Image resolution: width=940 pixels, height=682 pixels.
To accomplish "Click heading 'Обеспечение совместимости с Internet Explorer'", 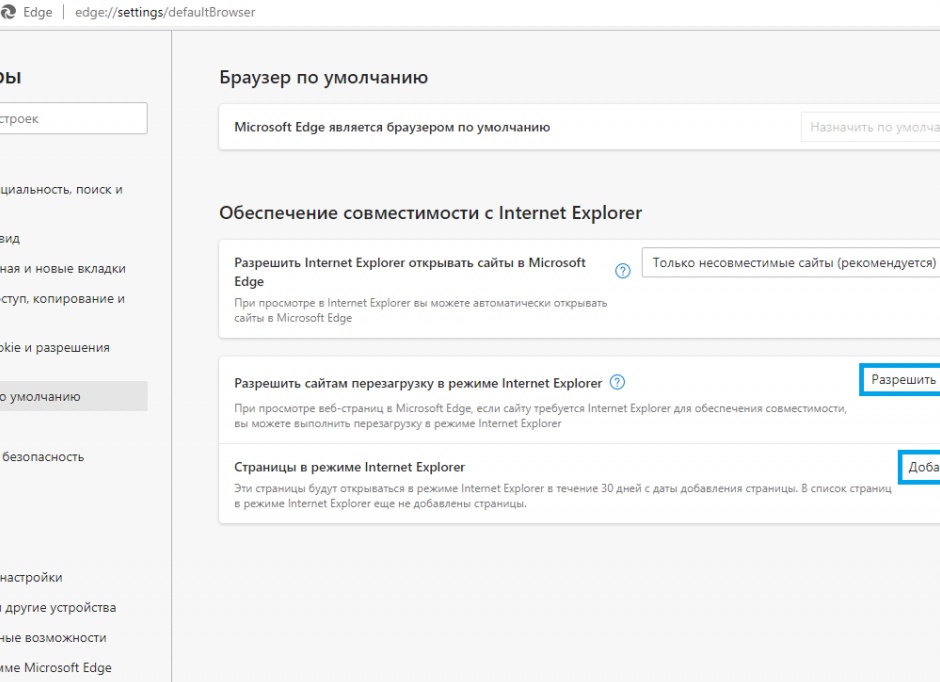I will [x=430, y=213].
